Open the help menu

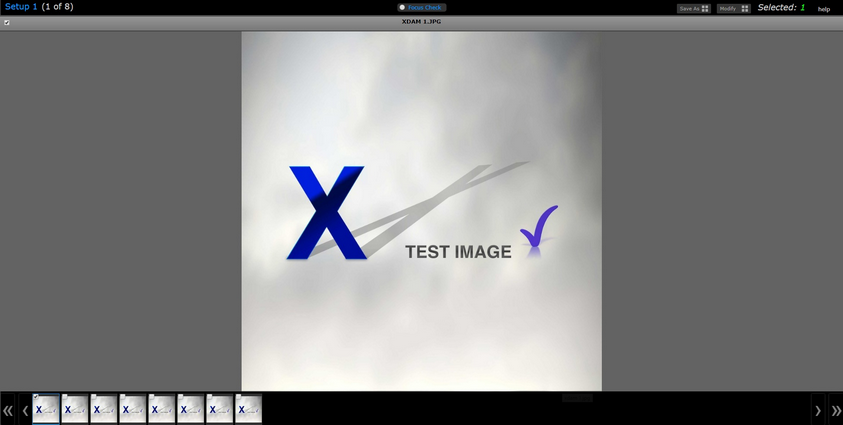[824, 9]
